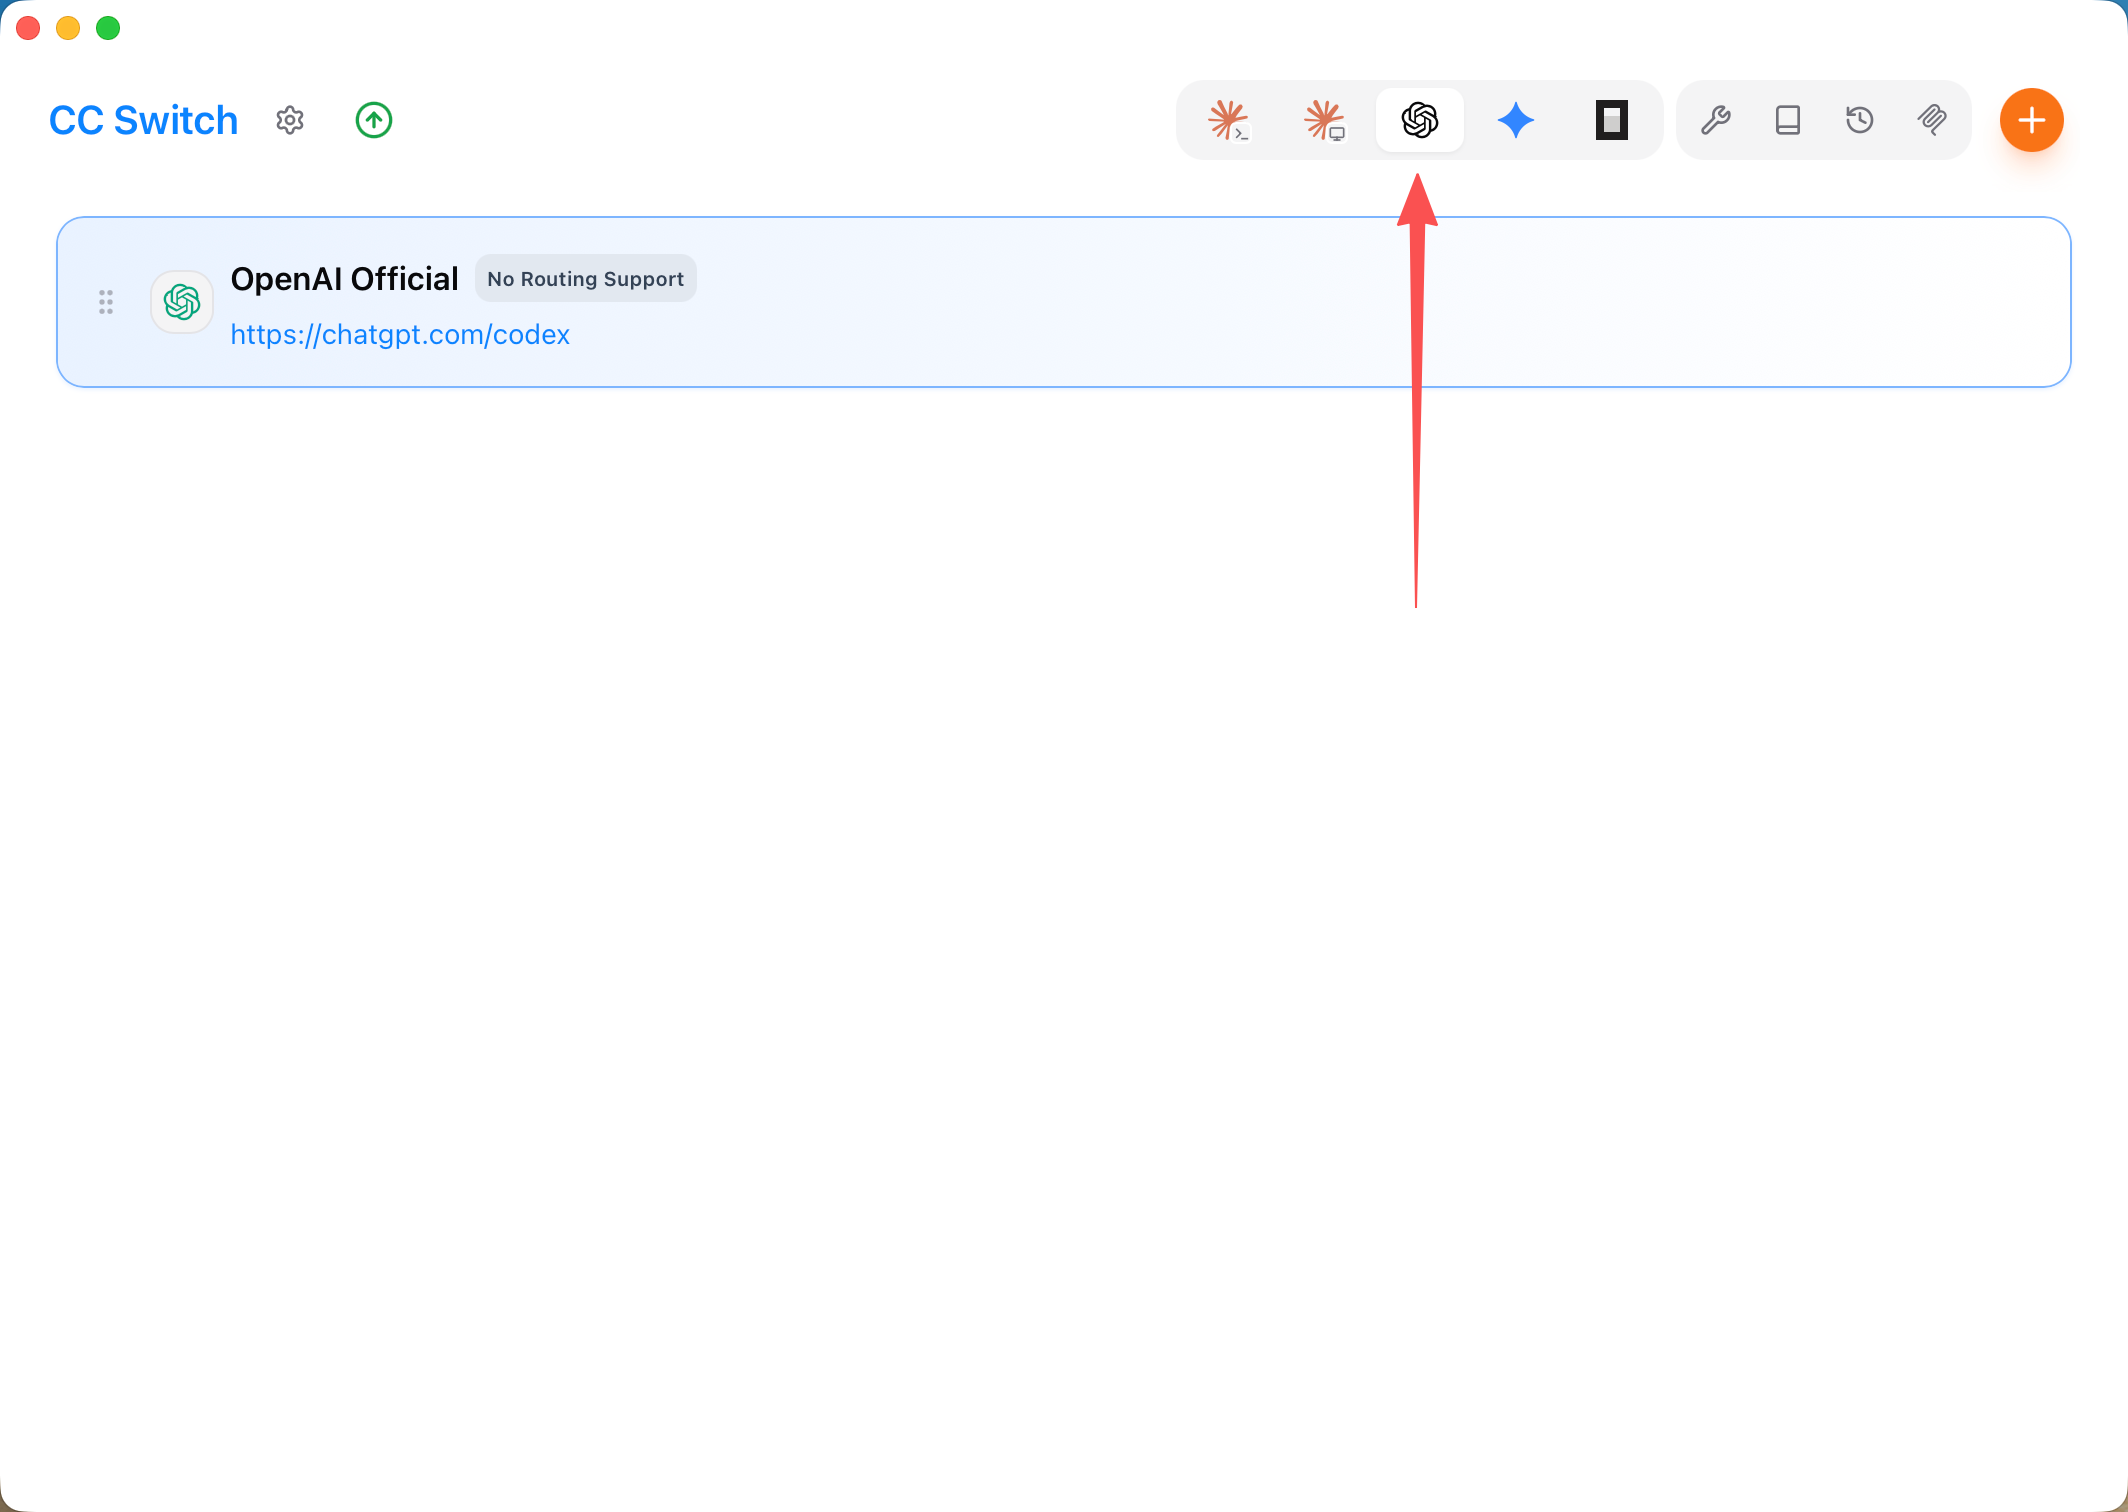
Task: Click the OpenAI logo on the provider card
Action: tap(182, 302)
